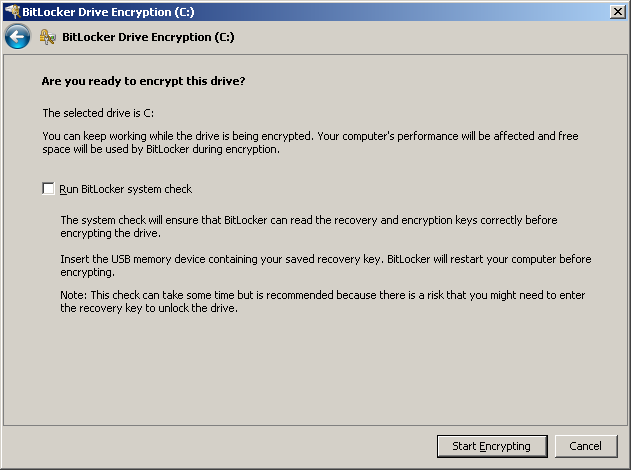Go back using the blue arrow button
Screen dimensions: 631x470
pyautogui.click(x=17, y=37)
